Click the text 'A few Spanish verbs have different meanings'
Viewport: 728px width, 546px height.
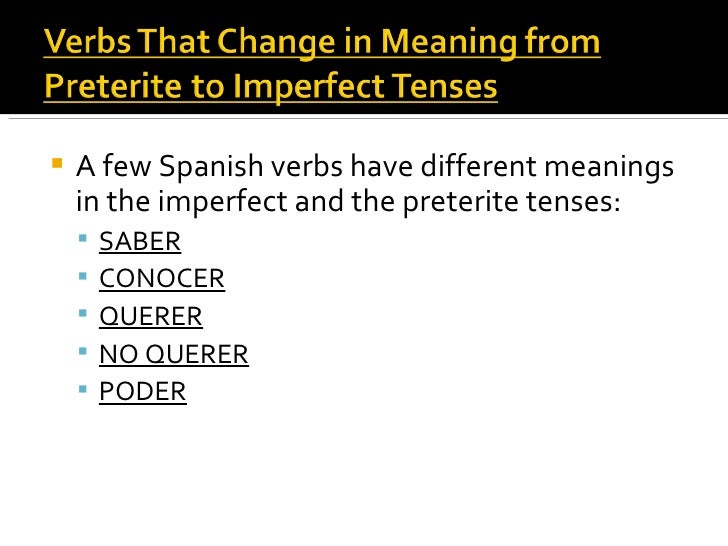[375, 167]
